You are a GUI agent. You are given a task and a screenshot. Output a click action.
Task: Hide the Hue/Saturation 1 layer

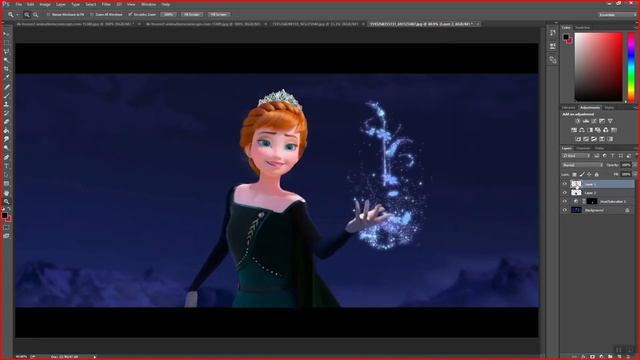tap(565, 202)
